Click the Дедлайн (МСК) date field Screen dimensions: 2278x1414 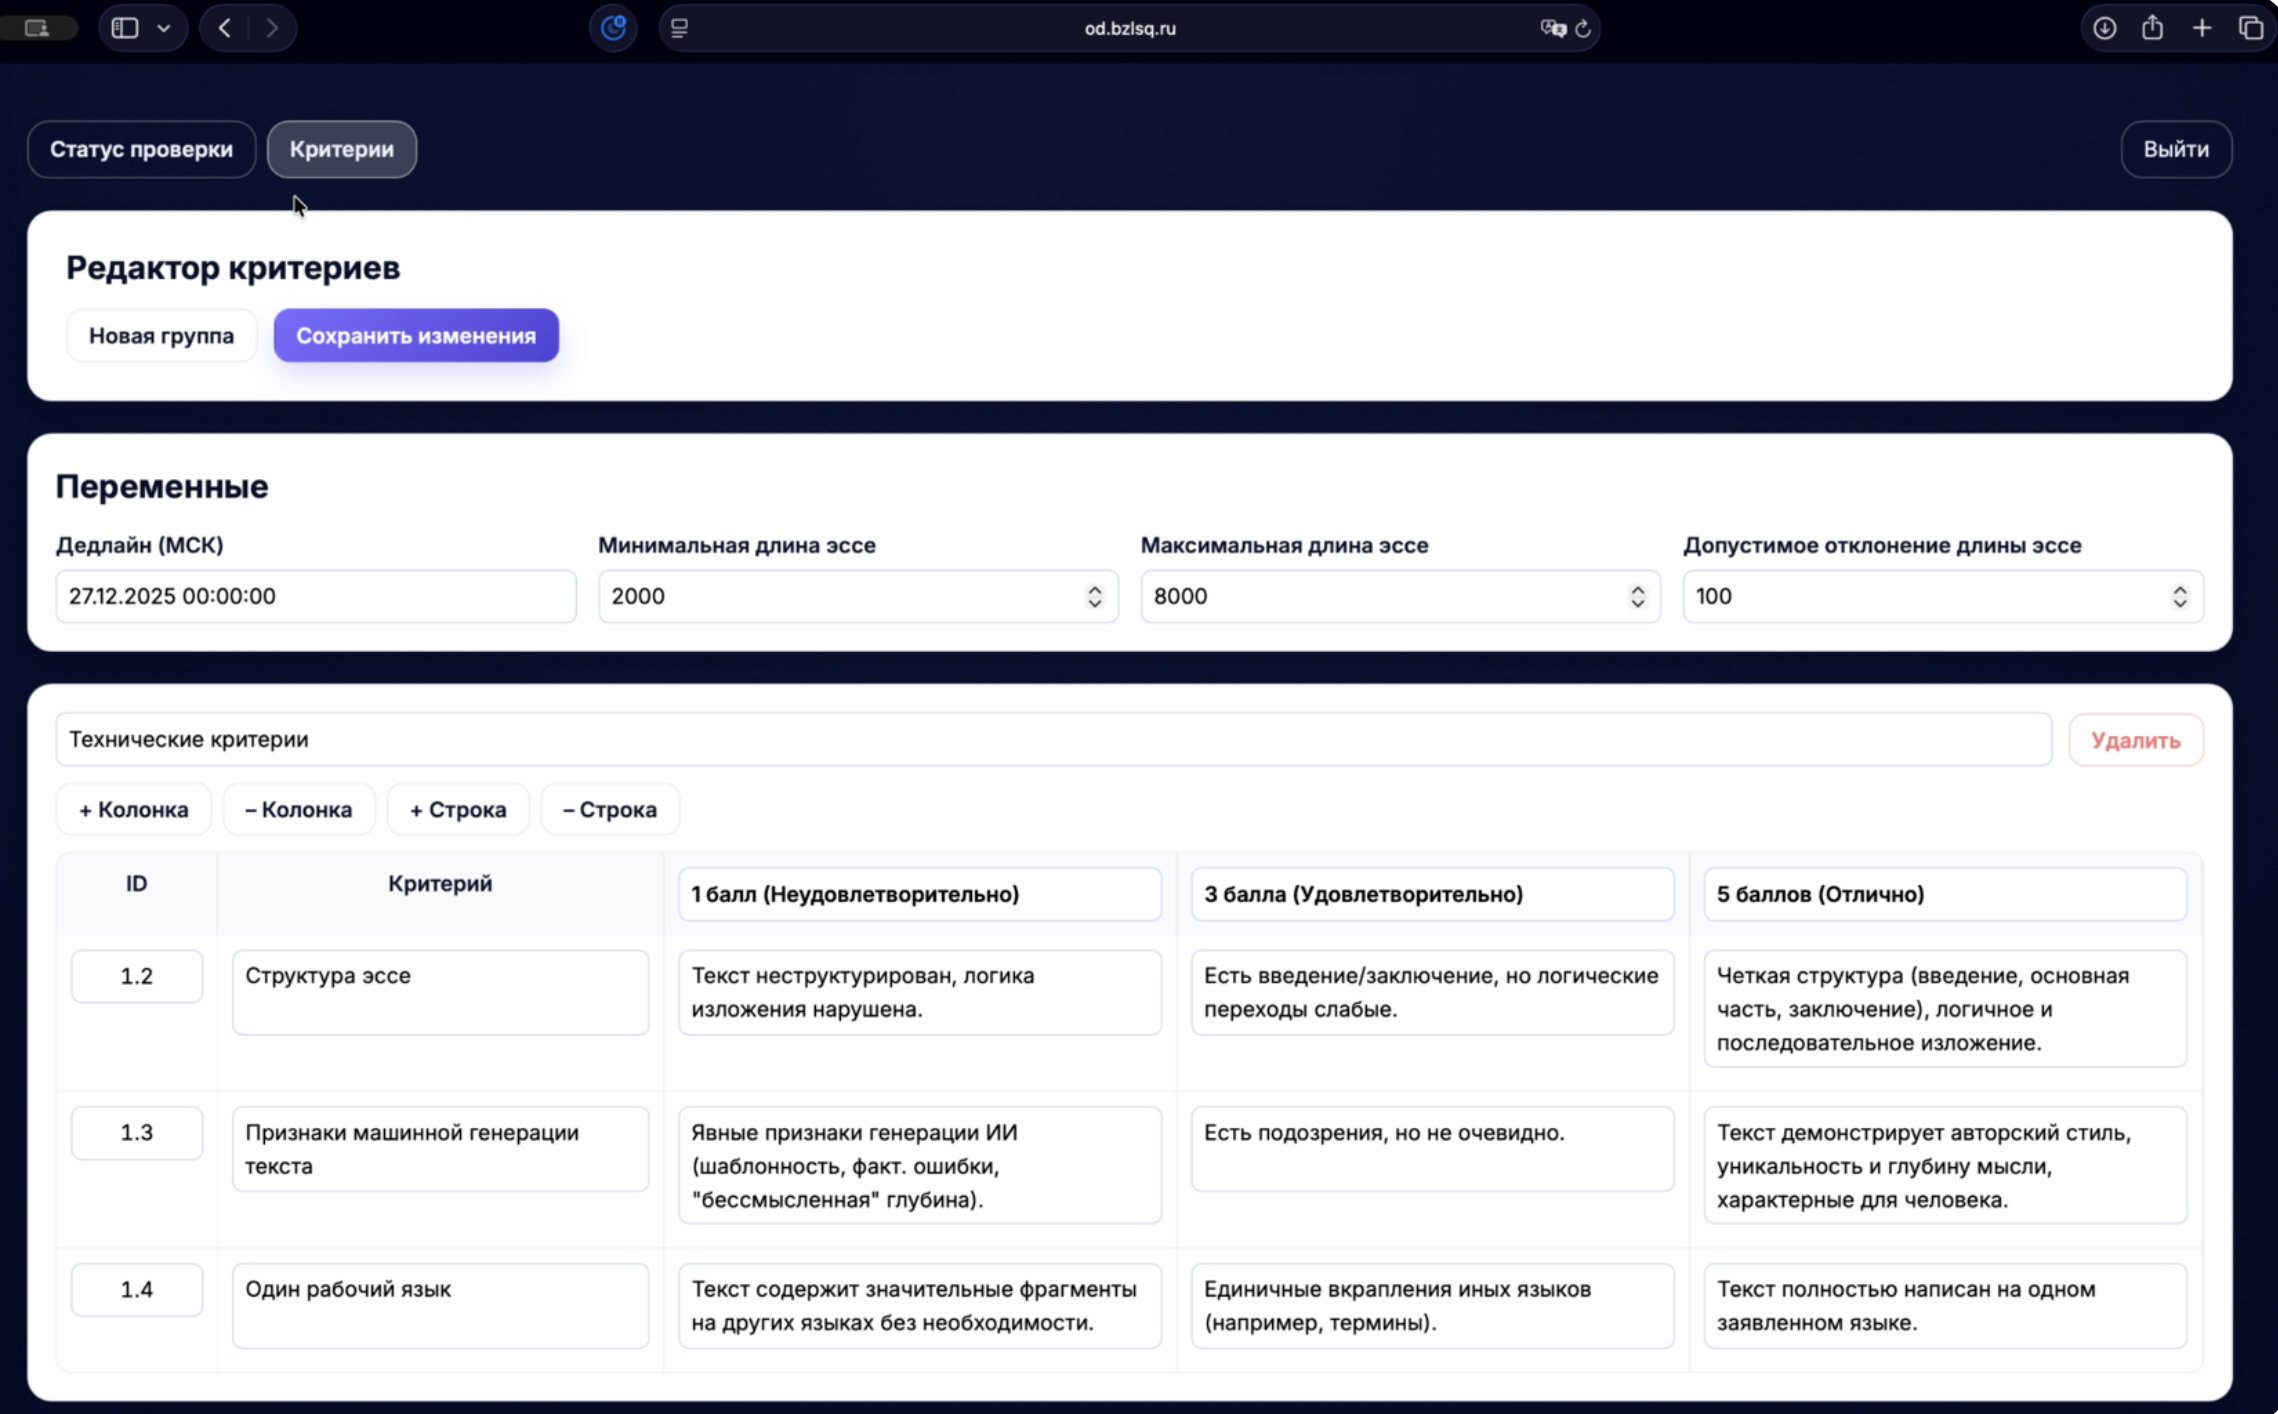pyautogui.click(x=316, y=596)
